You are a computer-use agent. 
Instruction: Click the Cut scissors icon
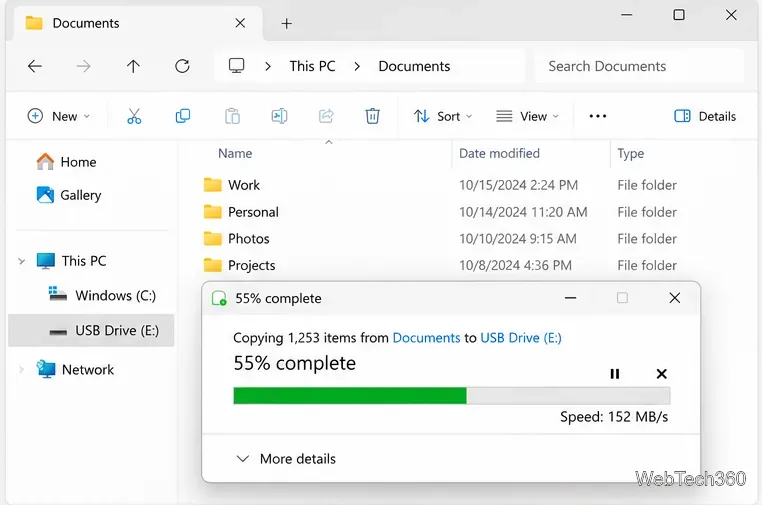point(134,116)
